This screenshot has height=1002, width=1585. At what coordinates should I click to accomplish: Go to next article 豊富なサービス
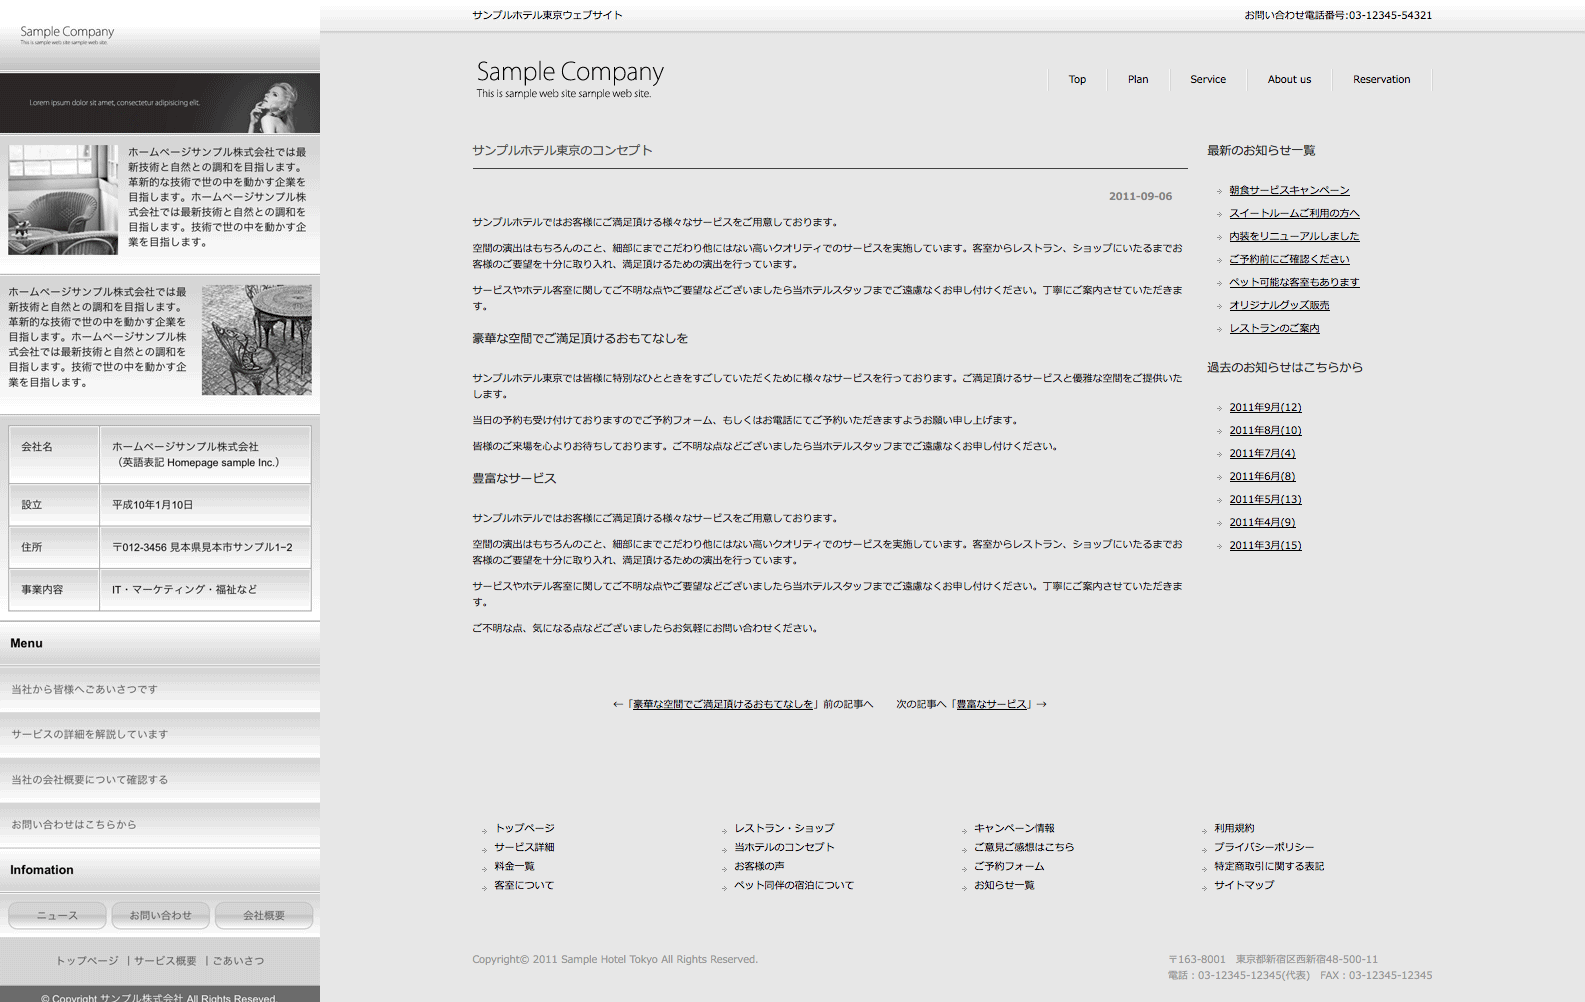tap(991, 704)
